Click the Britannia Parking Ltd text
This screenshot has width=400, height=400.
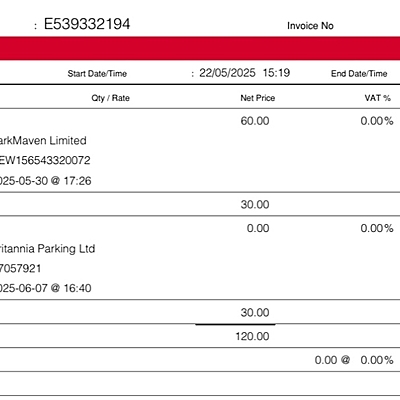pyautogui.click(x=47, y=248)
